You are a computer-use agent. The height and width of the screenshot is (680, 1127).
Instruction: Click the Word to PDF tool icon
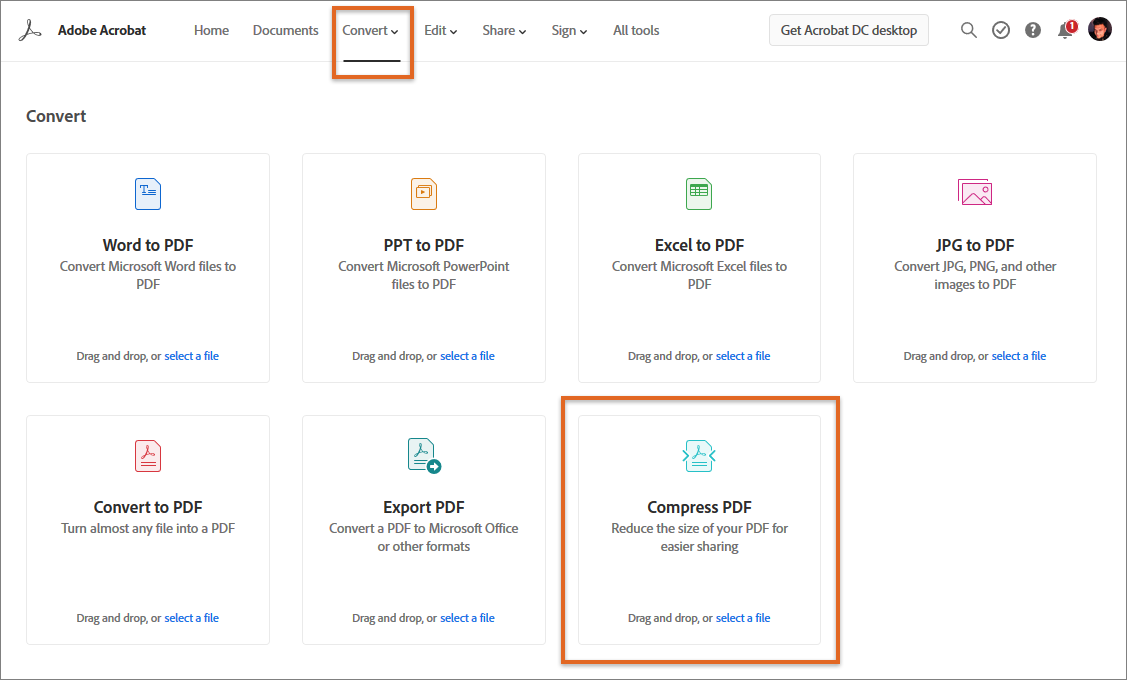[x=147, y=193]
